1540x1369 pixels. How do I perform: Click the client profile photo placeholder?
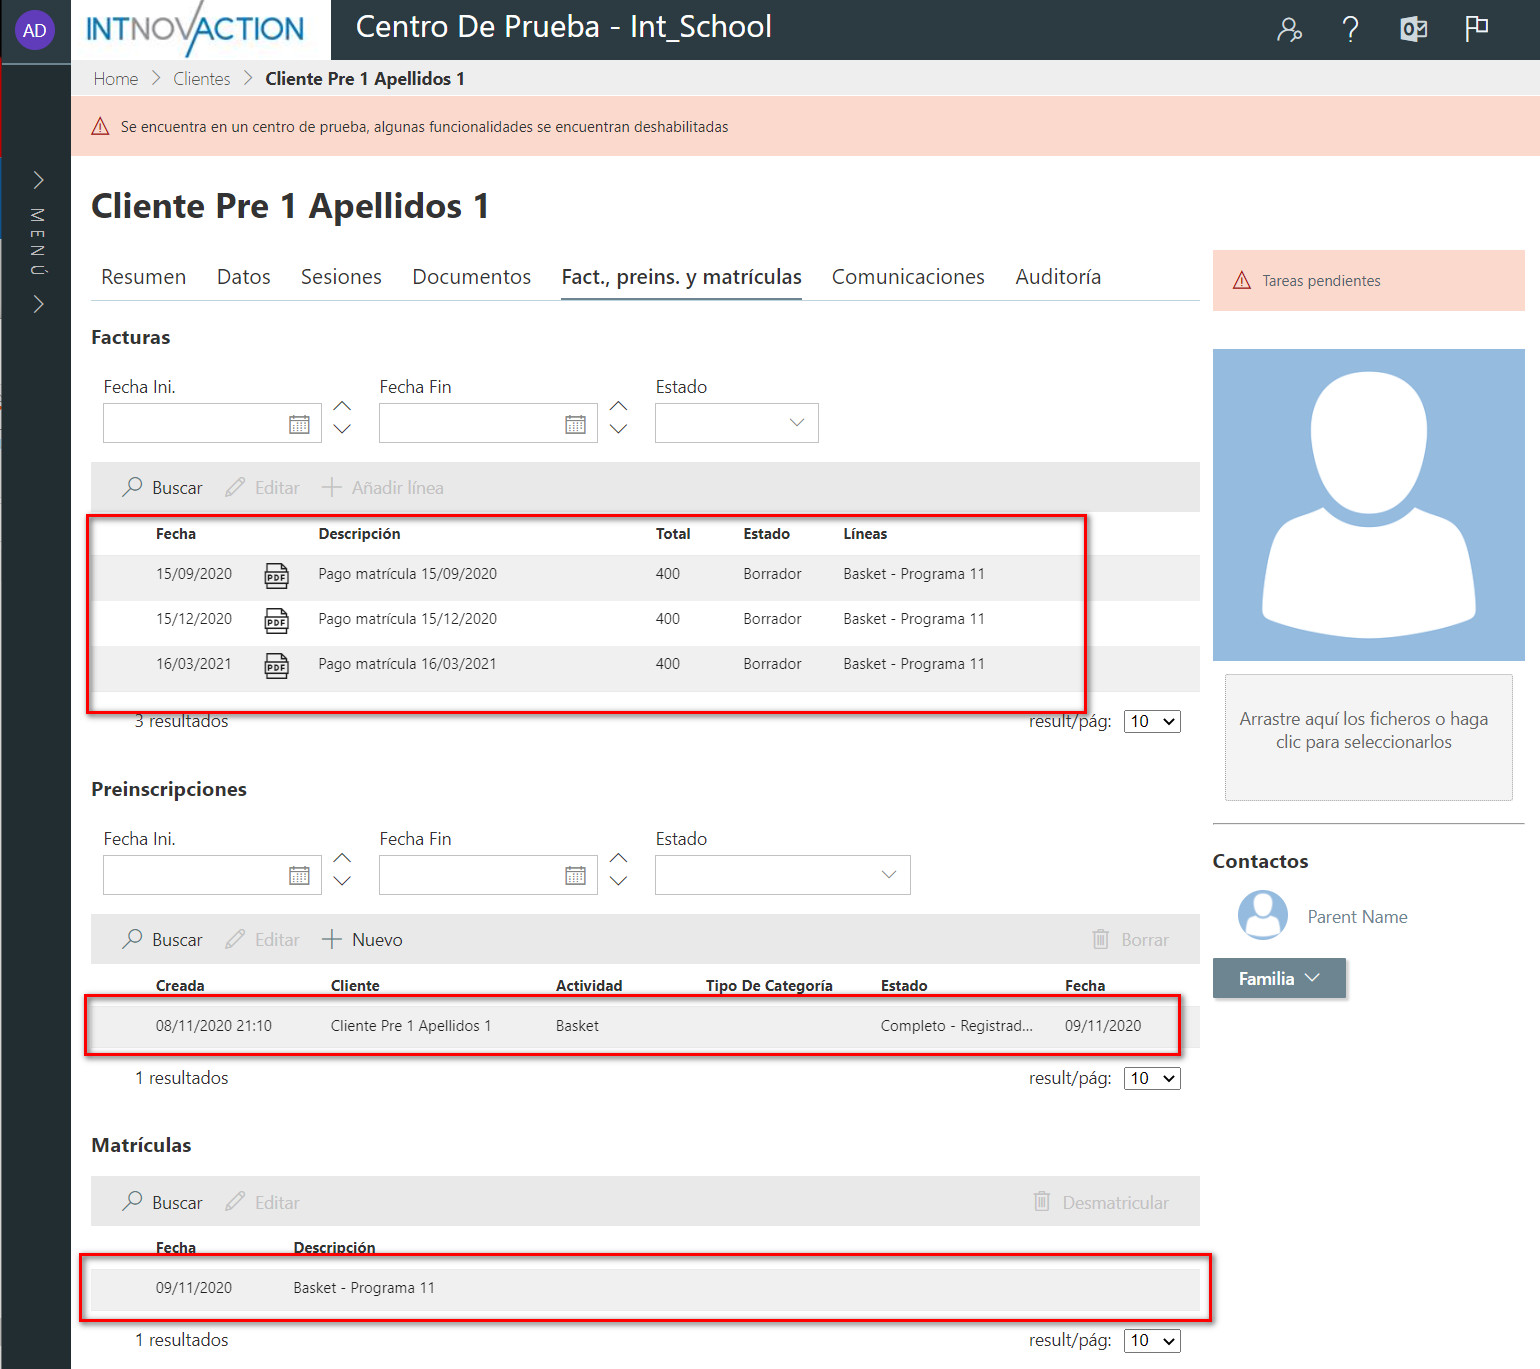1368,505
